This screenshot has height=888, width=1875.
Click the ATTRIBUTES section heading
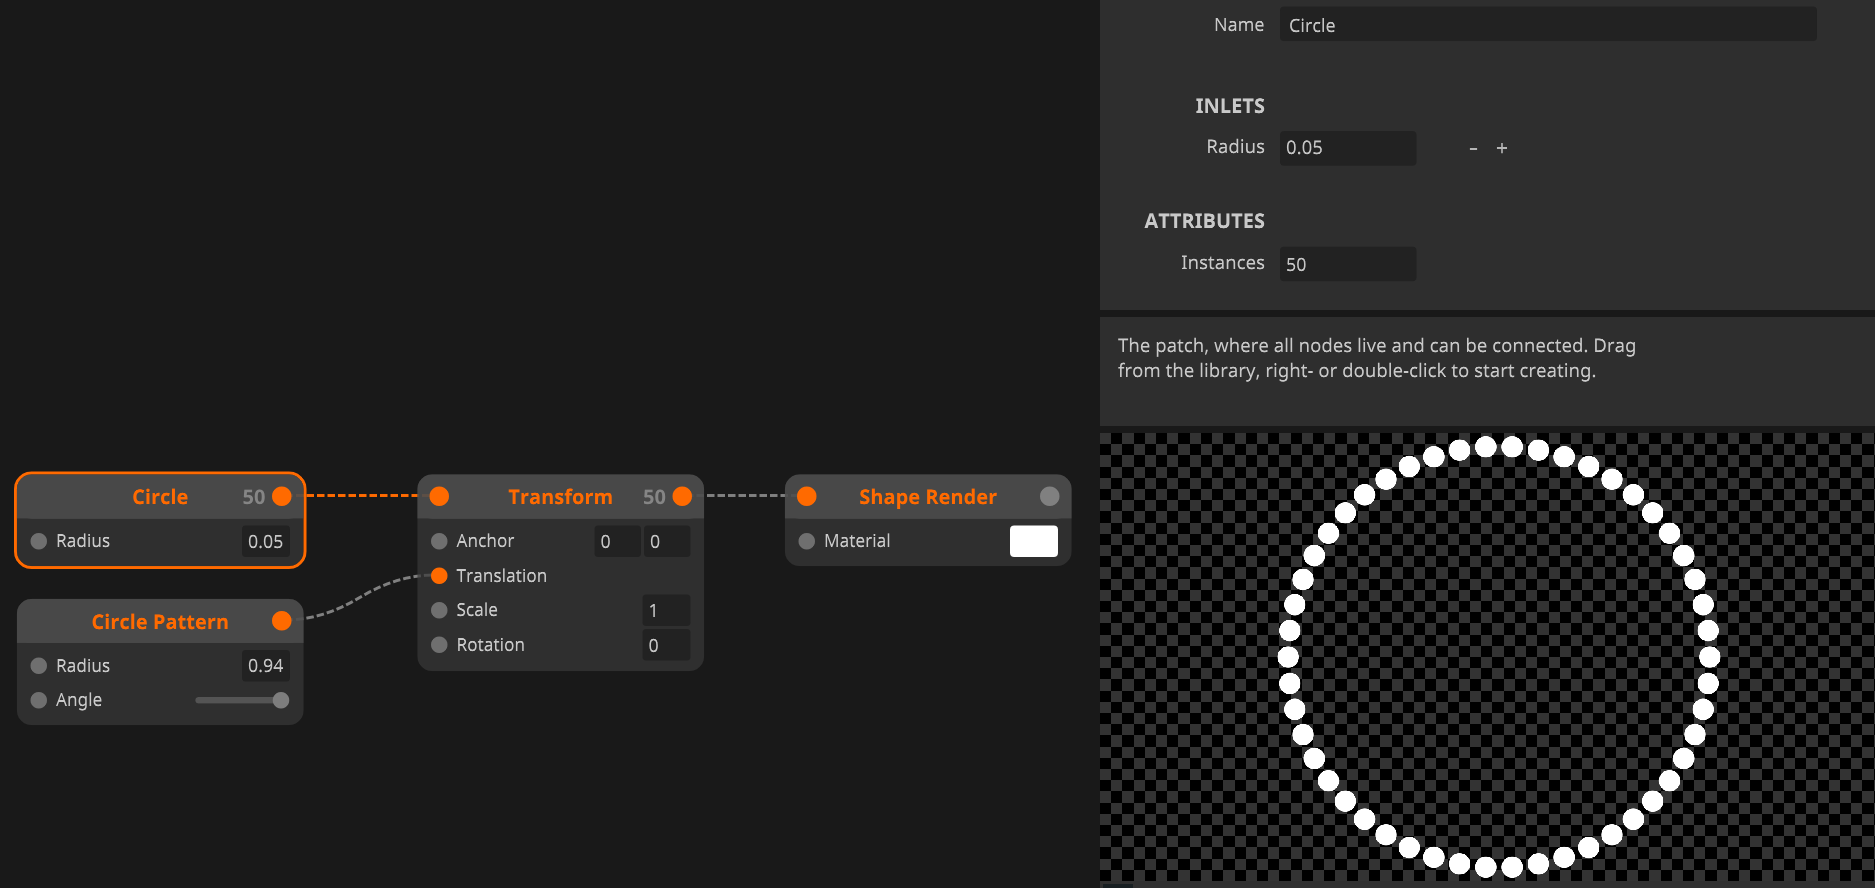point(1204,221)
